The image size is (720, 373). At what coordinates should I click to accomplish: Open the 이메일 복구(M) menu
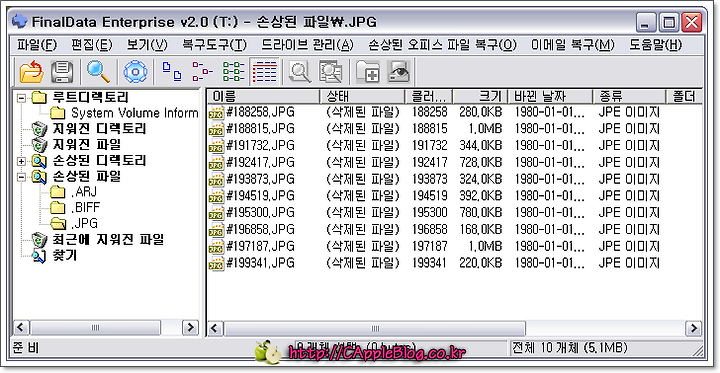(573, 45)
